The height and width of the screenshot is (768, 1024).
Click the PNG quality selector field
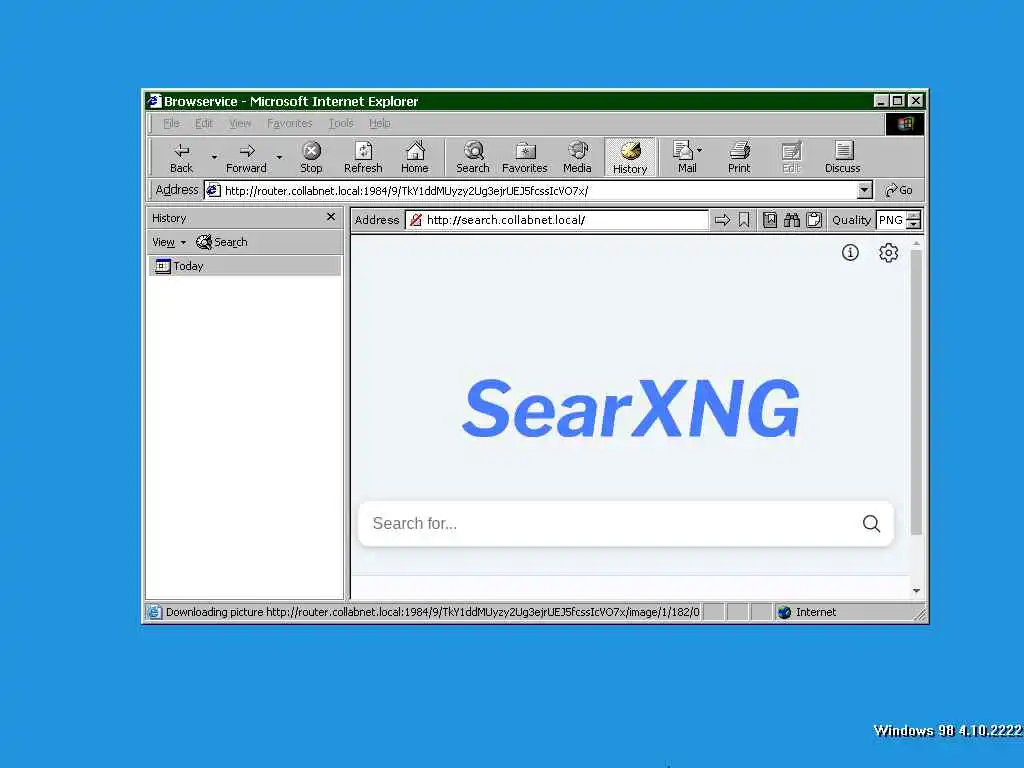pos(891,220)
